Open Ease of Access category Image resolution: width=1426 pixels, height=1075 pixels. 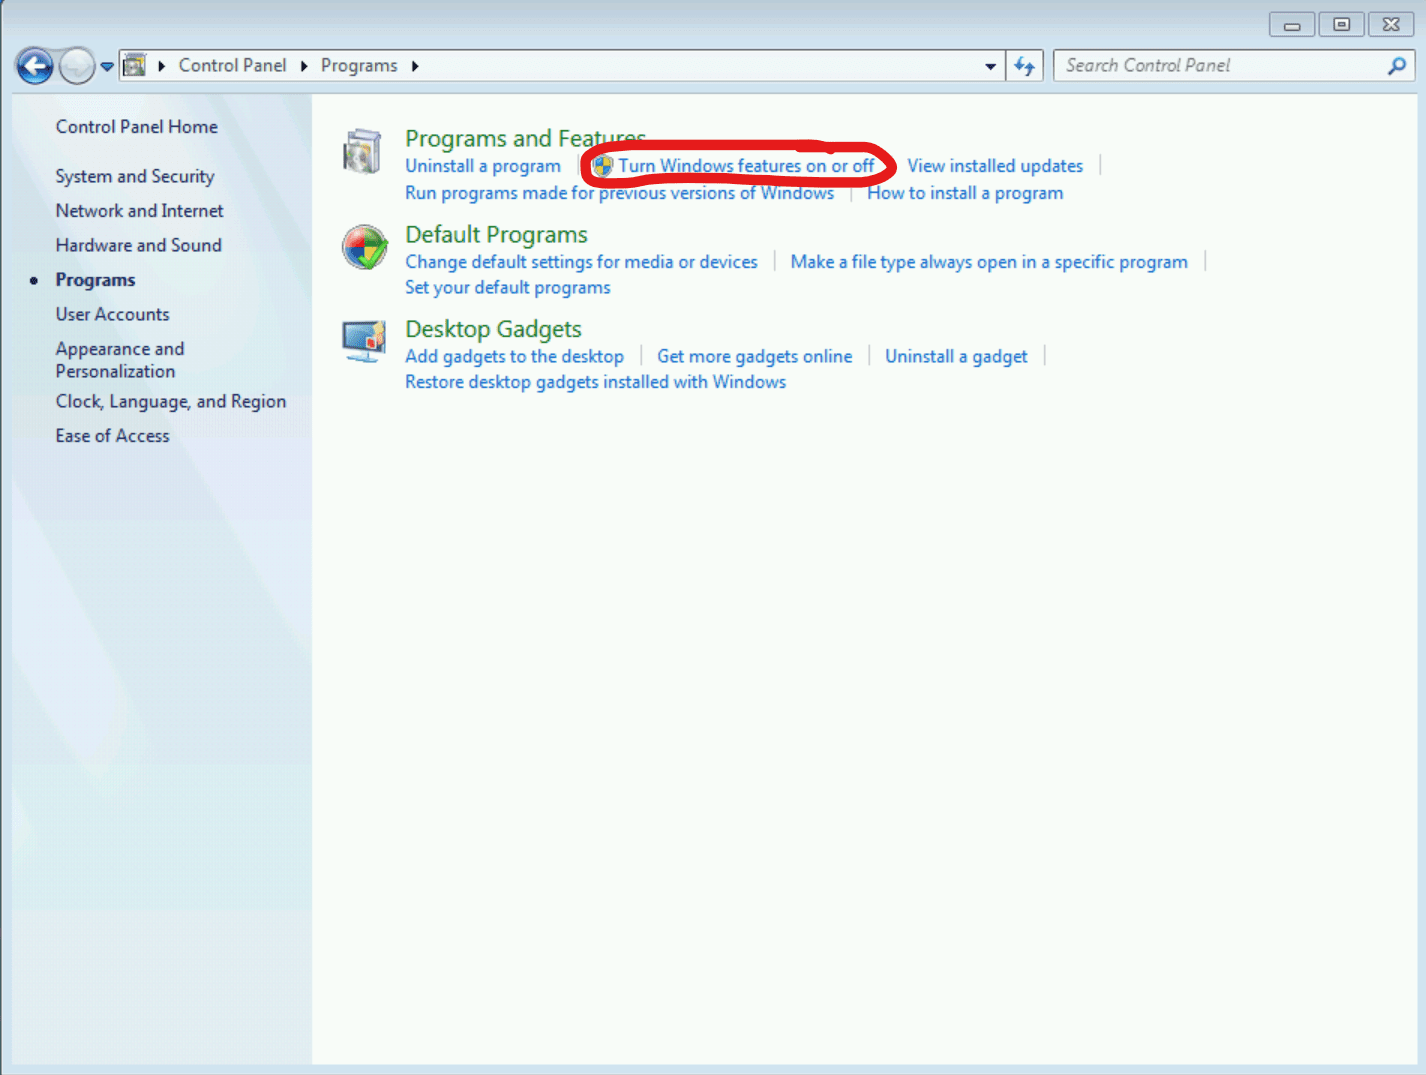pos(113,436)
